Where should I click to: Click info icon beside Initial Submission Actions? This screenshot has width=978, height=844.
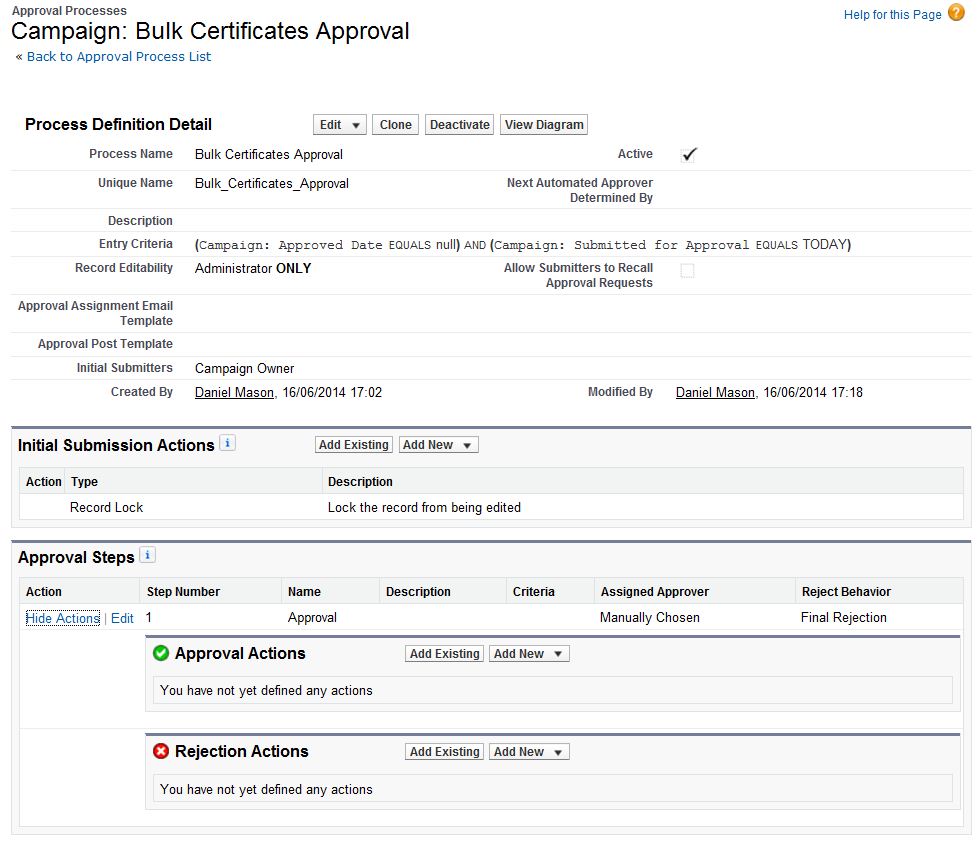tap(227, 443)
